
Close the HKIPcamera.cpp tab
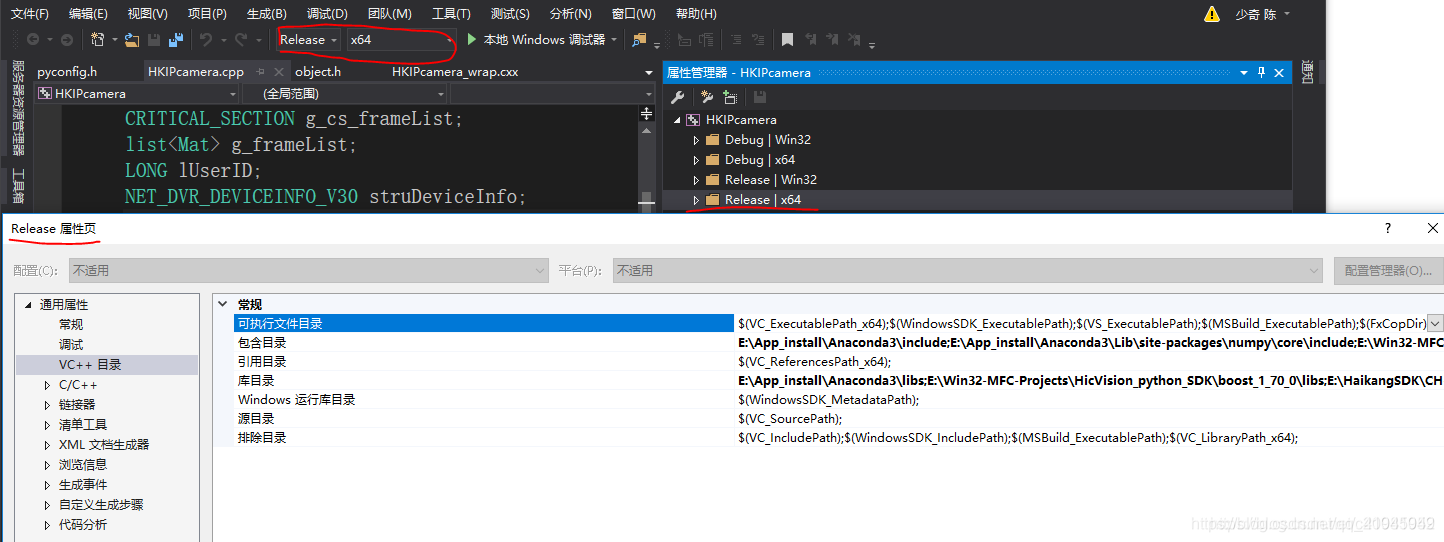tap(280, 72)
